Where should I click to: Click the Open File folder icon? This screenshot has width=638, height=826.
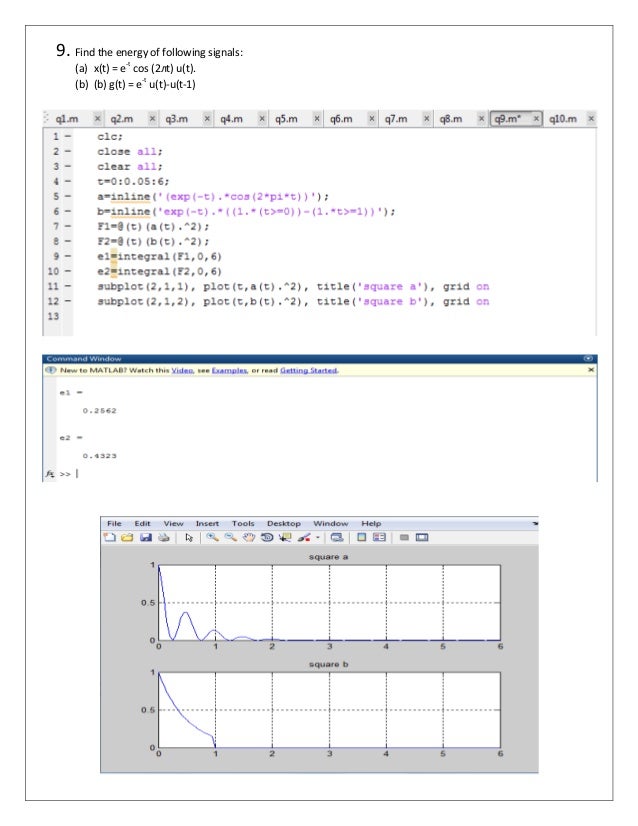[x=128, y=537]
